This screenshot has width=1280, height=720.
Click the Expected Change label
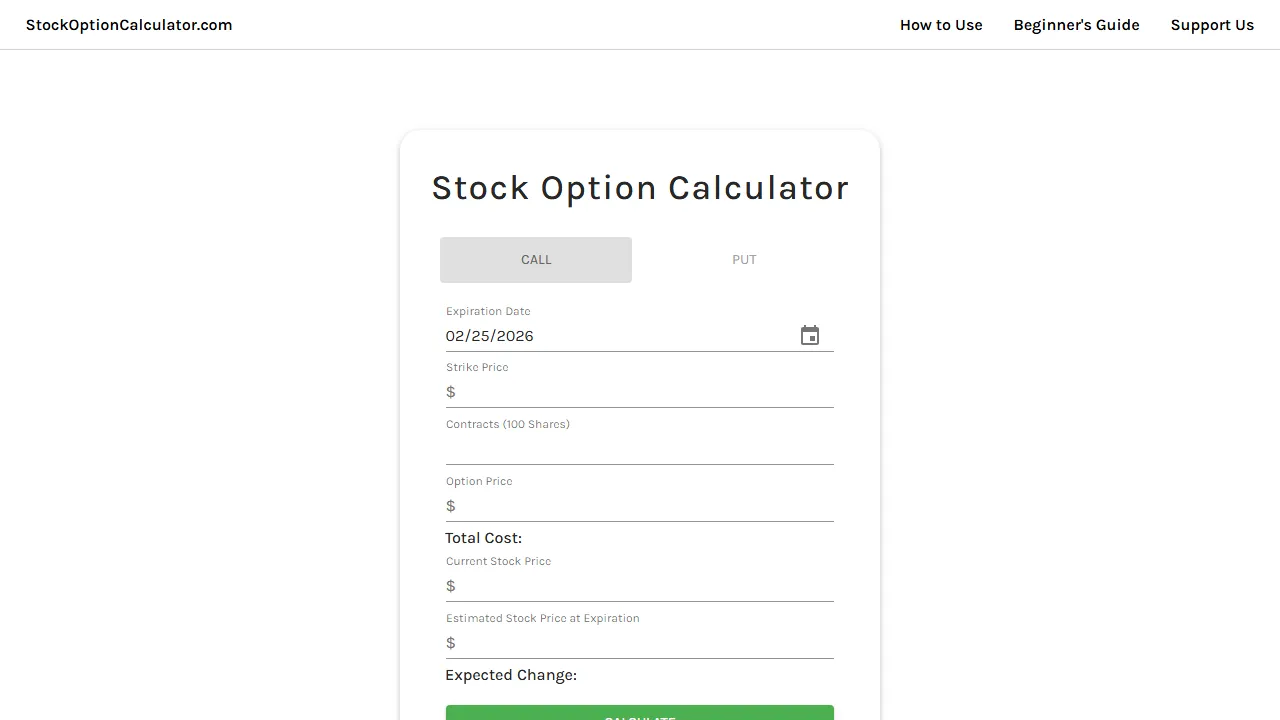pyautogui.click(x=511, y=675)
